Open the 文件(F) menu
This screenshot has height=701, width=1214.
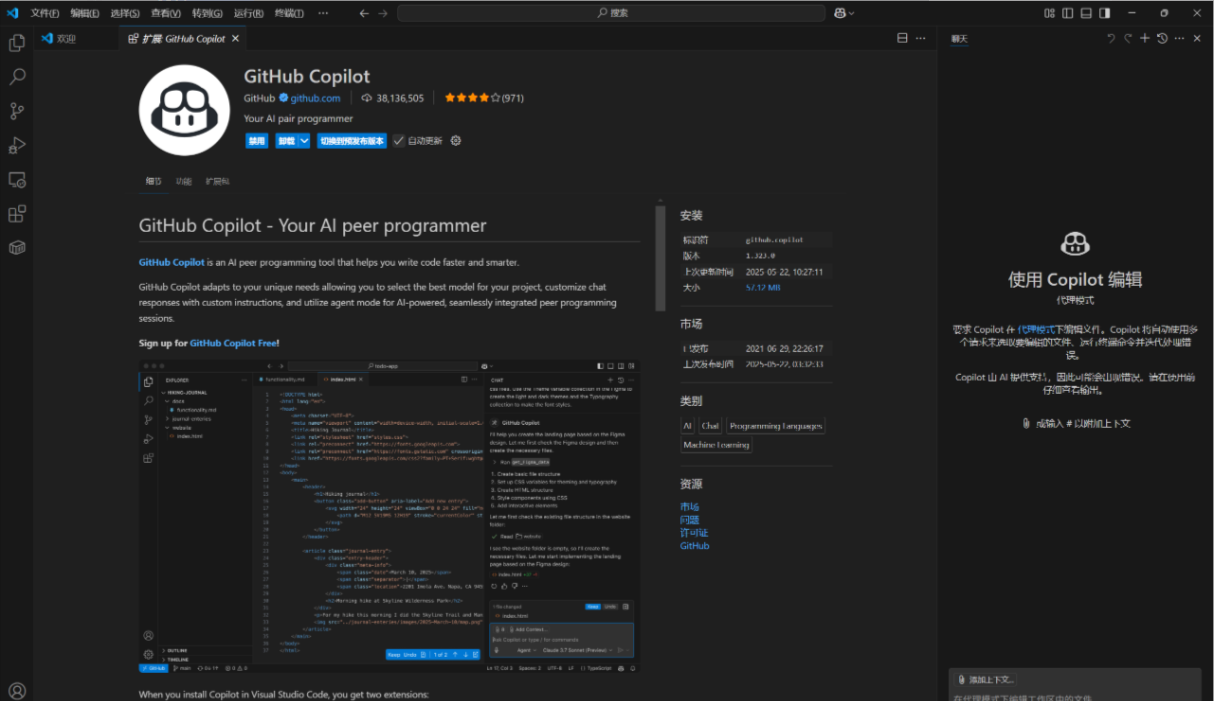(x=45, y=13)
